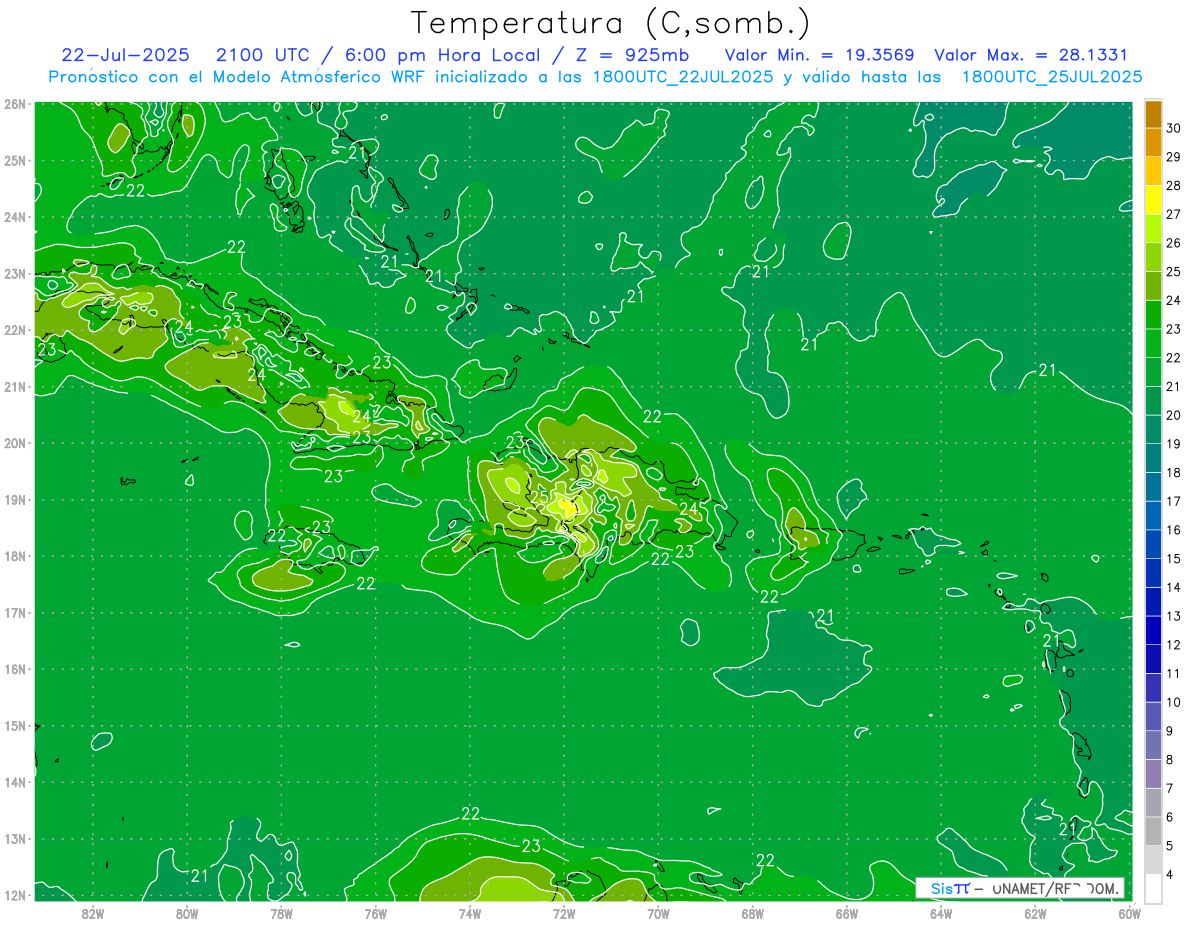The width and height of the screenshot is (1200, 927).
Task: Click the 24N latitude axis label
Action: pyautogui.click(x=14, y=217)
